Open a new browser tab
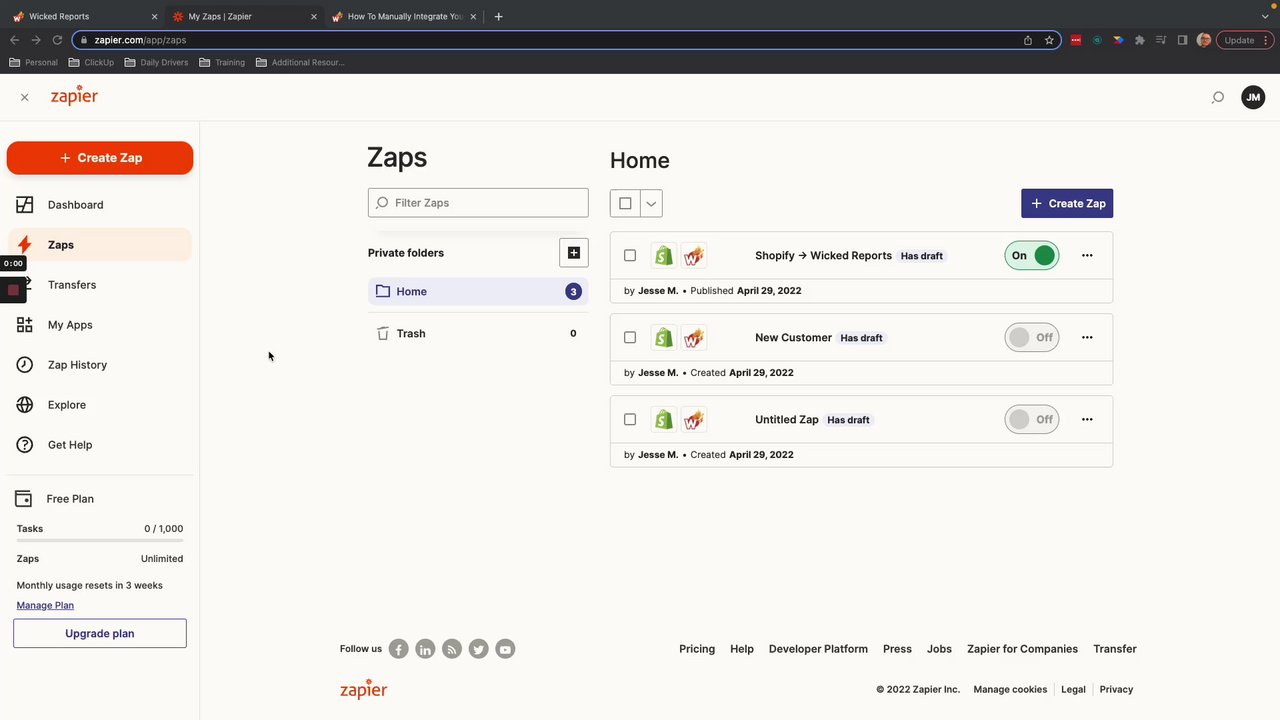This screenshot has height=720, width=1280. pos(499,16)
